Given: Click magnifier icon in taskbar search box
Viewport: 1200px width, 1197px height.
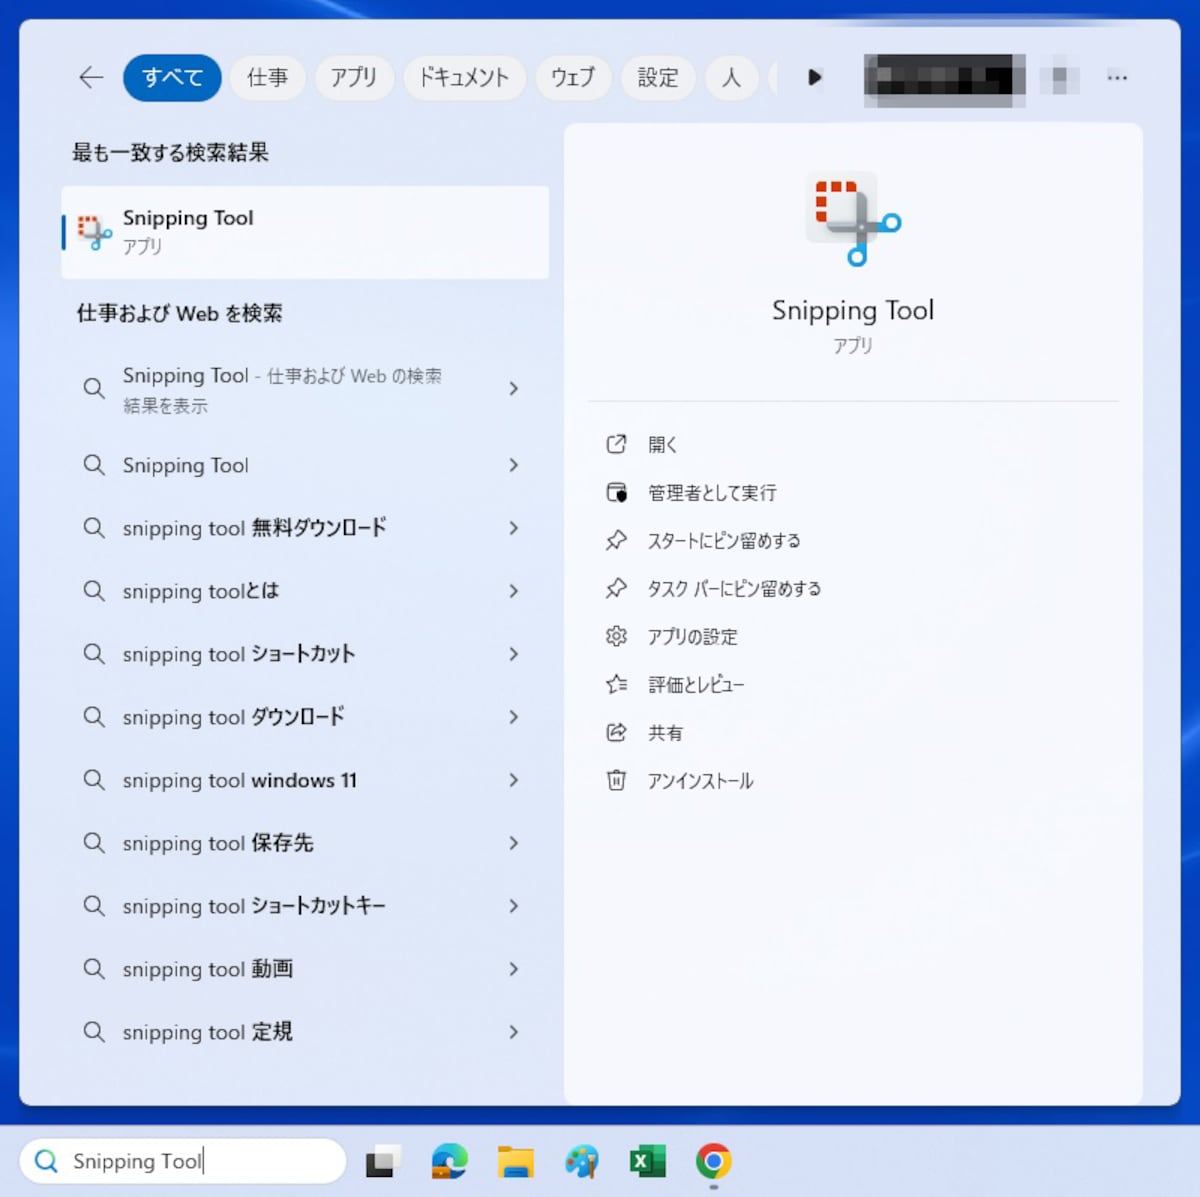Looking at the screenshot, I should coord(46,1161).
